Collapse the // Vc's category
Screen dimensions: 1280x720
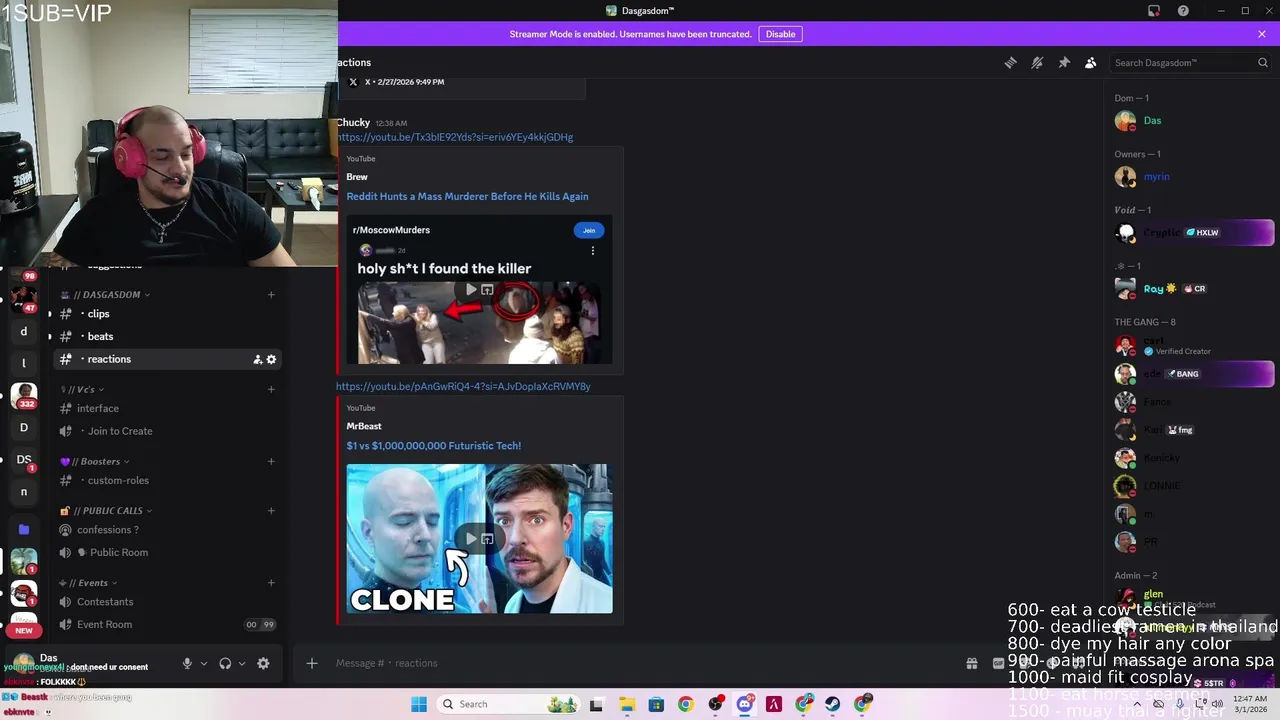click(83, 389)
